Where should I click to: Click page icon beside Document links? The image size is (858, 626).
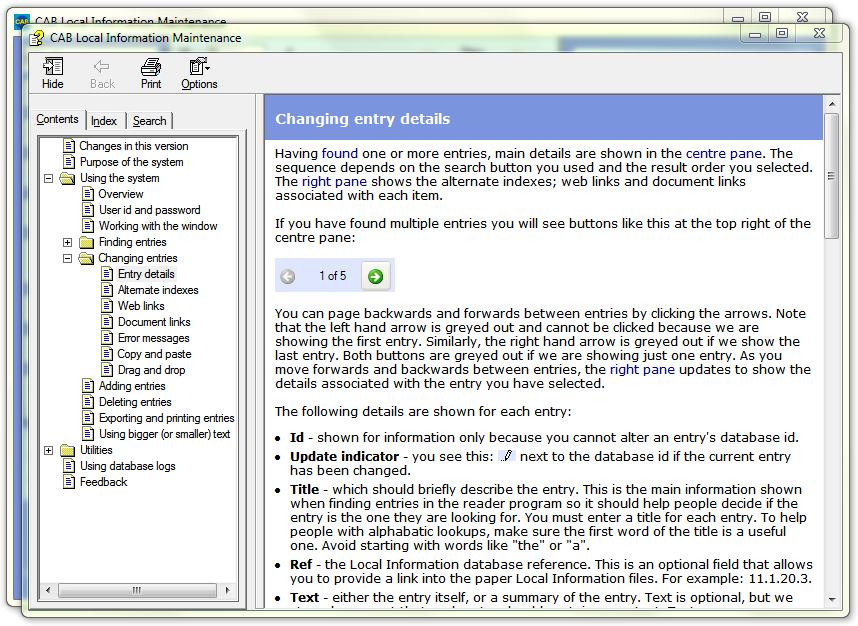click(x=107, y=322)
